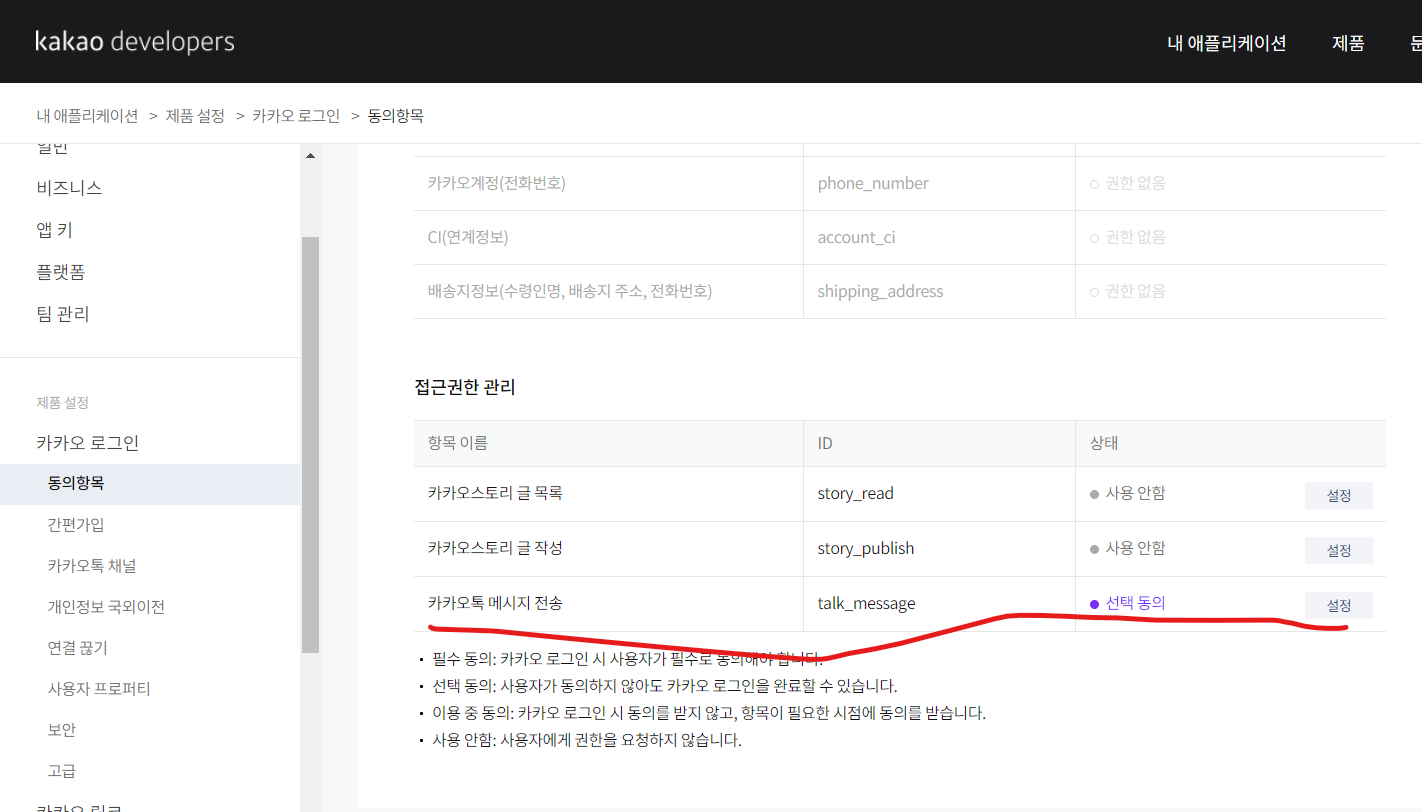The height and width of the screenshot is (812, 1422).
Task: Click 카카오스토리 글 작성 row name
Action: pos(495,548)
